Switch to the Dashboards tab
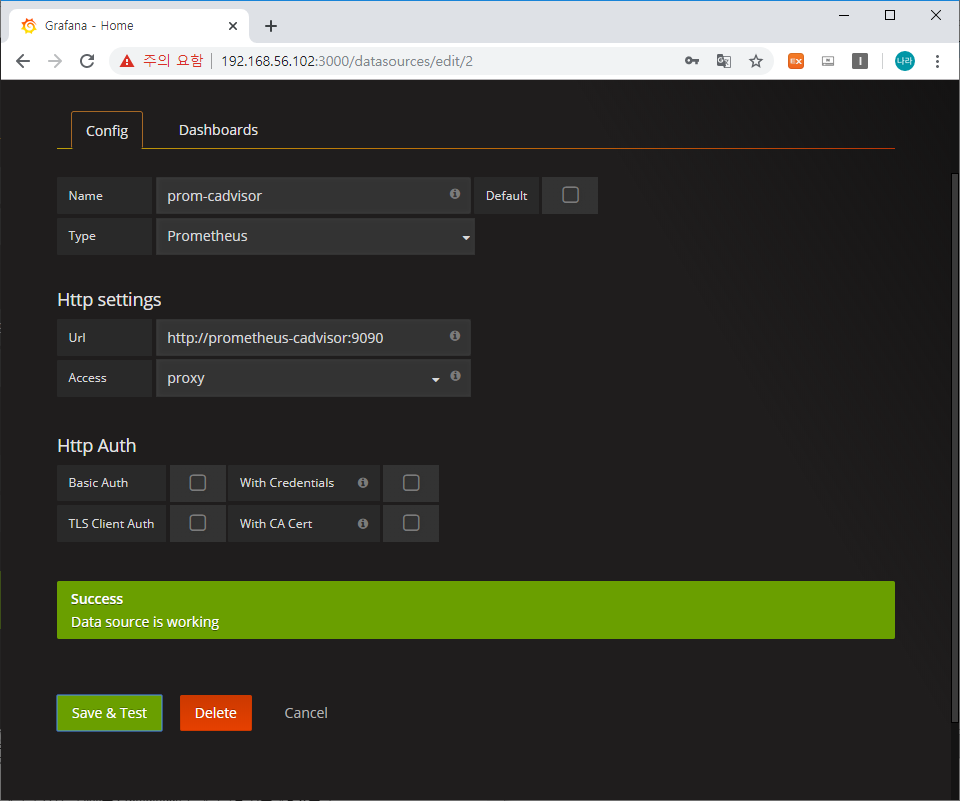The width and height of the screenshot is (960, 801). tap(219, 130)
